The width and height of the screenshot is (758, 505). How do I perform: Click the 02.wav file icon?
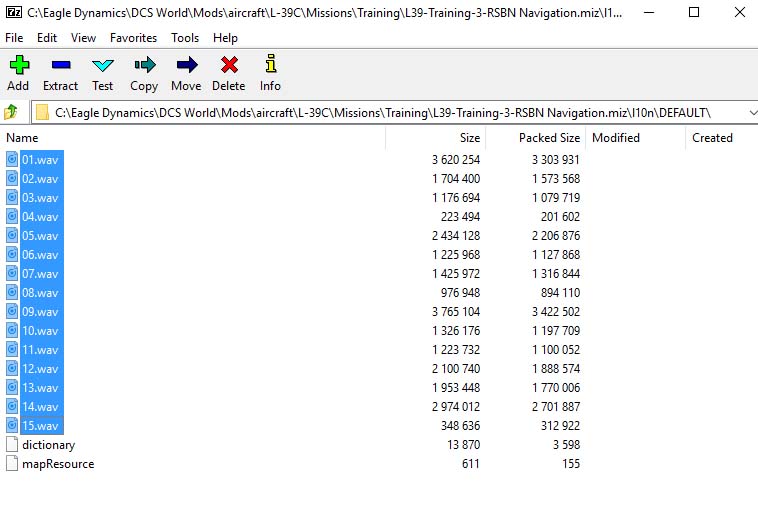point(12,178)
